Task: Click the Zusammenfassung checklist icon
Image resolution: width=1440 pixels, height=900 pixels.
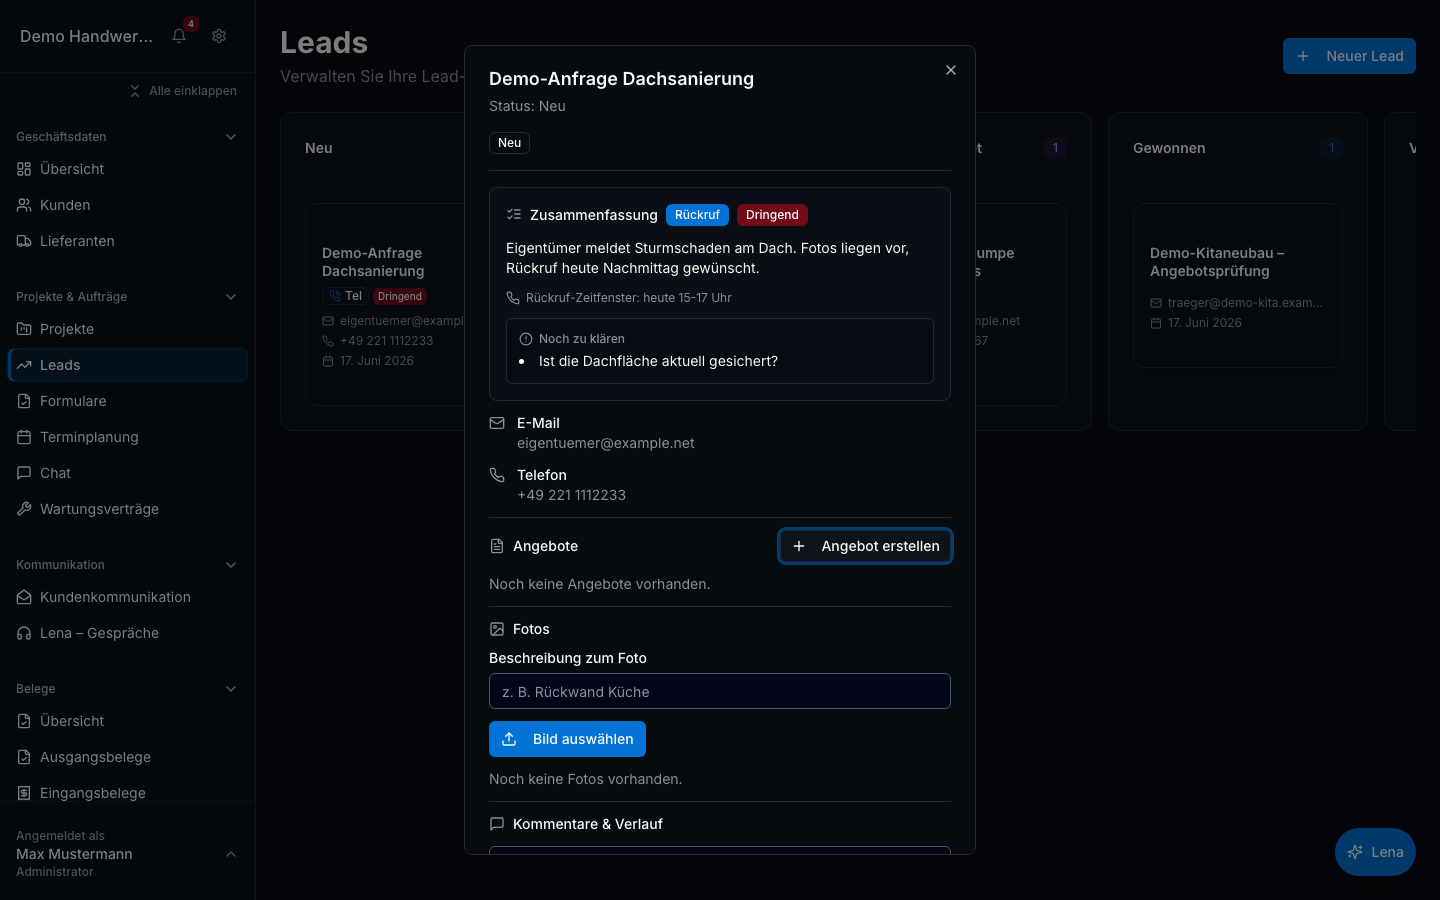Action: (x=514, y=215)
